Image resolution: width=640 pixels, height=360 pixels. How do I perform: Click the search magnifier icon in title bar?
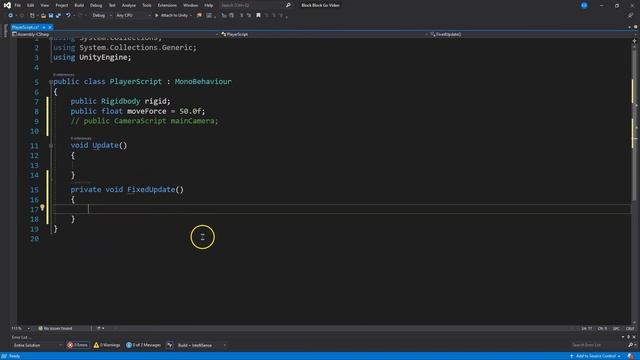coord(288,5)
